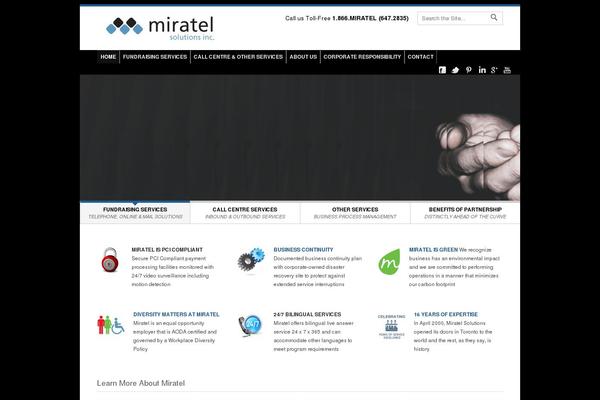Click the search magnifier icon
Image resolution: width=600 pixels, height=400 pixels.
coord(494,18)
